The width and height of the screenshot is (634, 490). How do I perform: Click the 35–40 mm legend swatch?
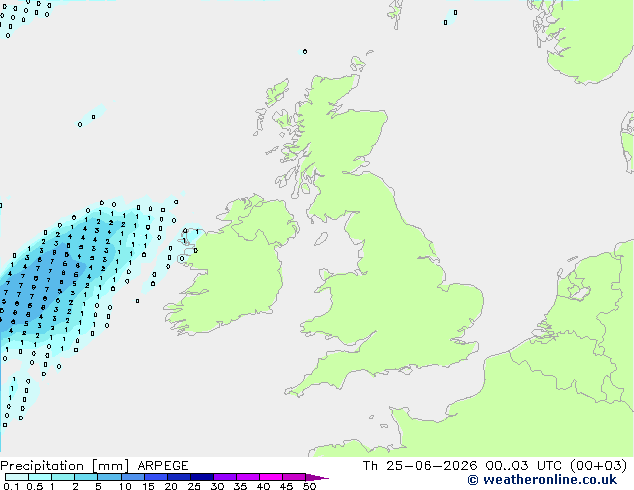pyautogui.click(x=247, y=477)
